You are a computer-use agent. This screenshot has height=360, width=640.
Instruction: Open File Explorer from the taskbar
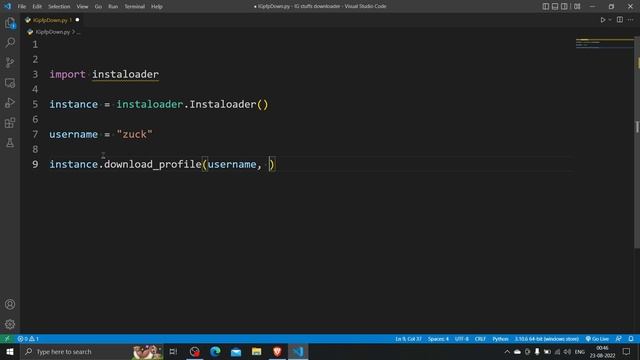pyautogui.click(x=256, y=352)
